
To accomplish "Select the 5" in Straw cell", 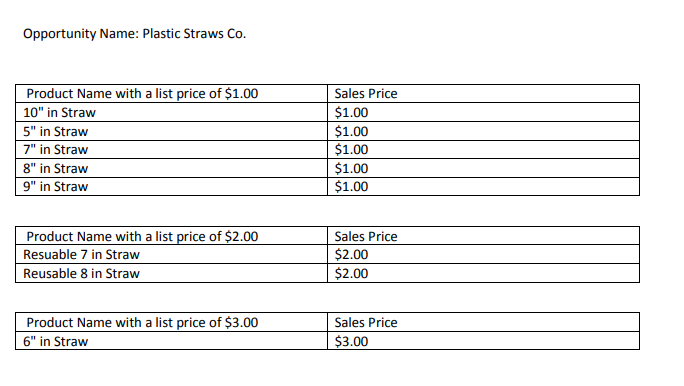I will [171, 131].
